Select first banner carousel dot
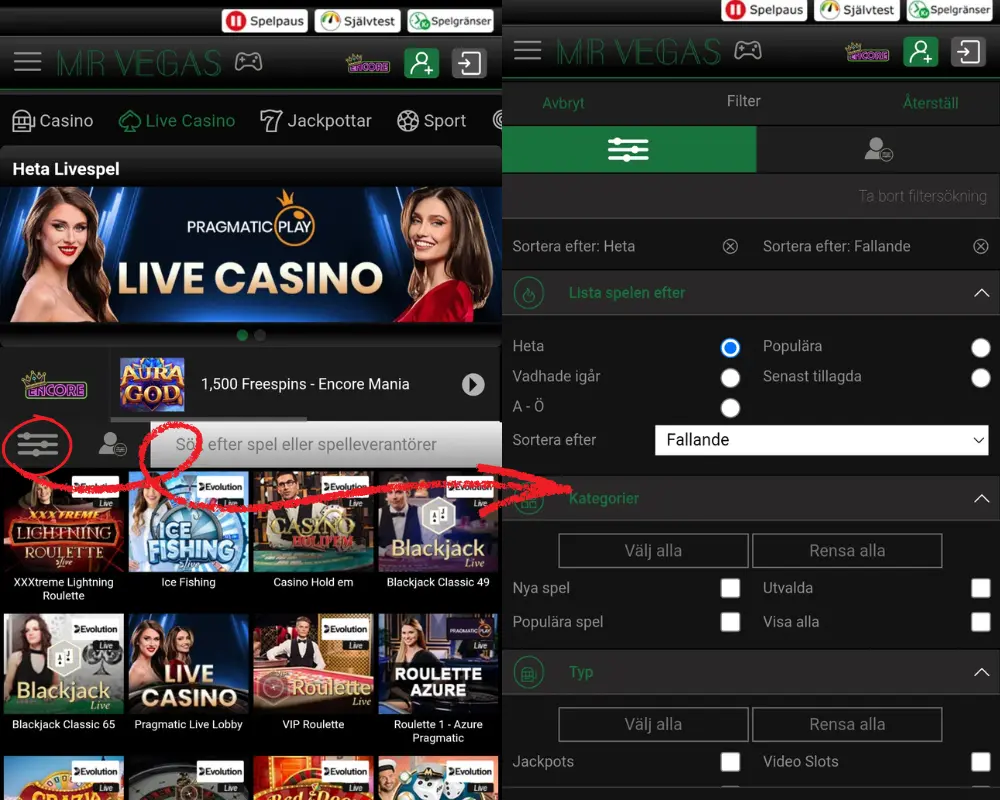1000x800 pixels. pos(242,335)
